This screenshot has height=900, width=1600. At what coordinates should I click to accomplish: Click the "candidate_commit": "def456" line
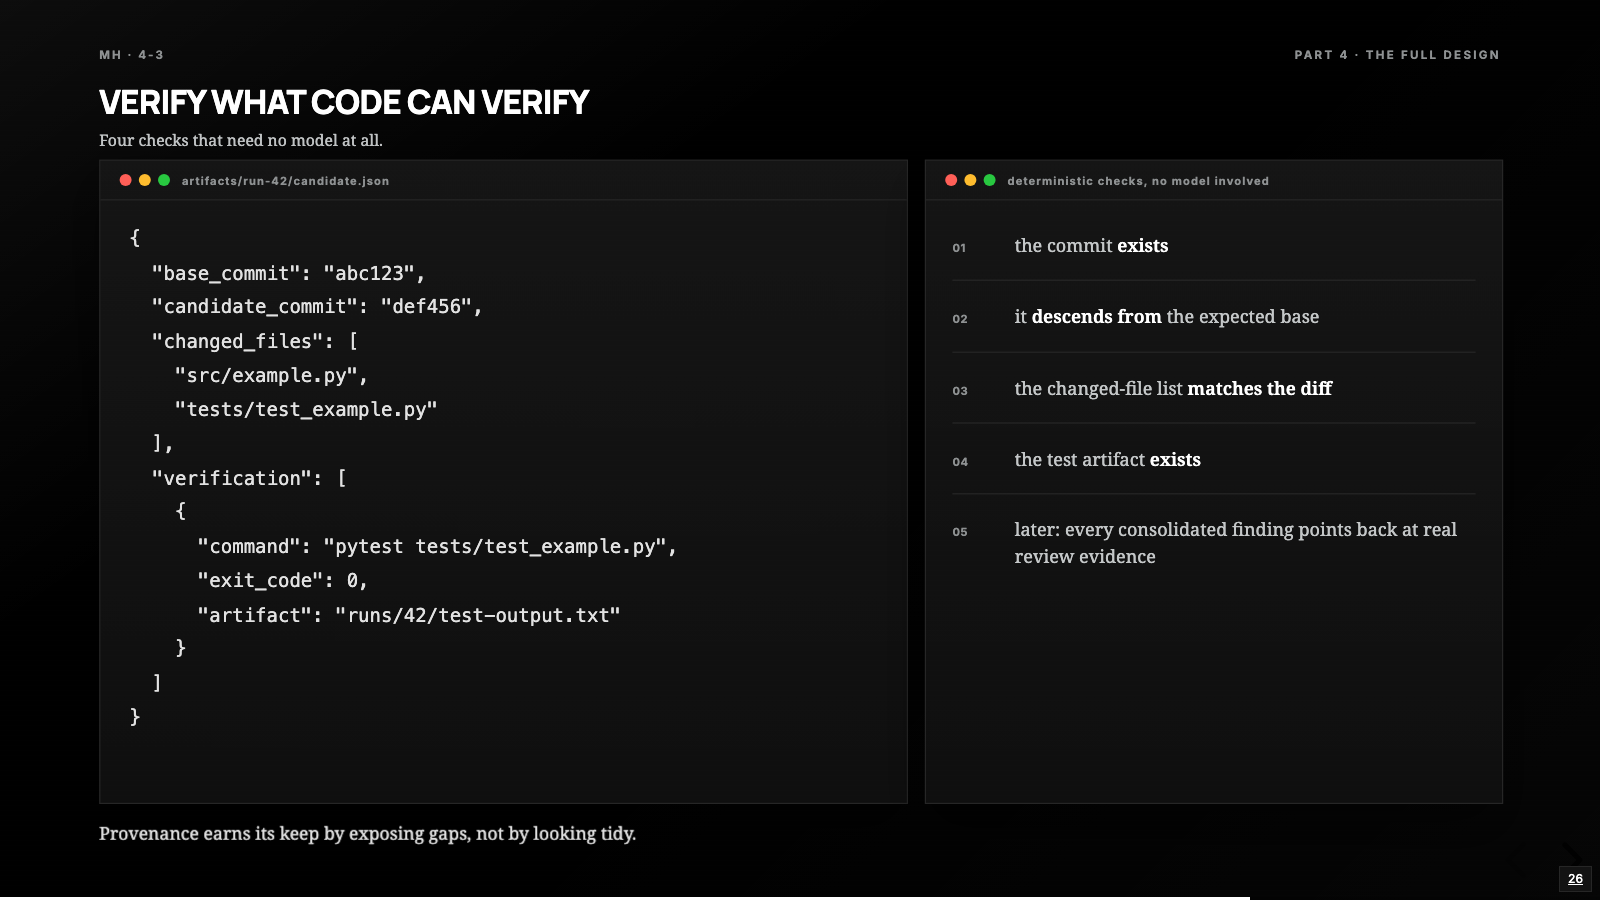click(x=317, y=306)
